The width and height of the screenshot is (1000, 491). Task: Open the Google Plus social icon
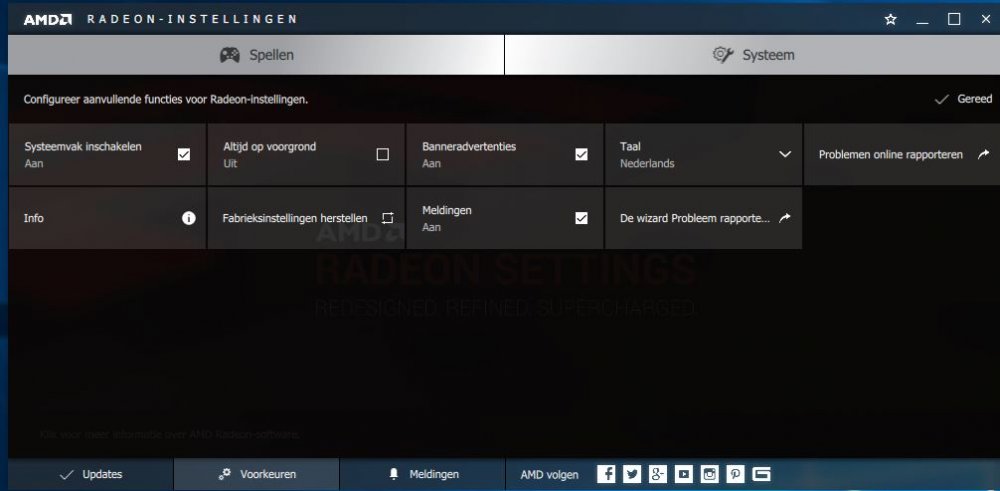pyautogui.click(x=658, y=474)
